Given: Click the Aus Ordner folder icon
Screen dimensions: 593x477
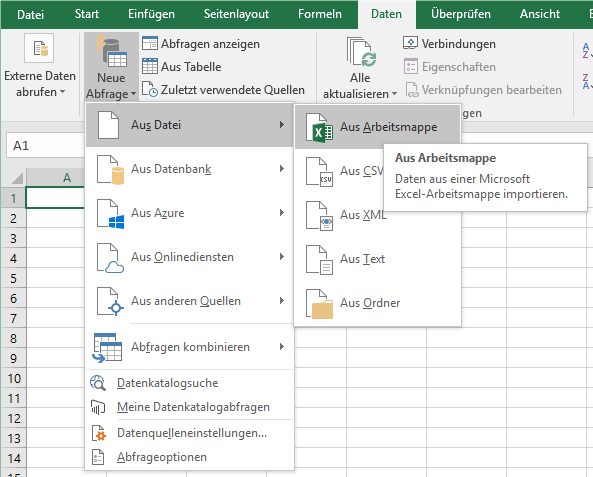Looking at the screenshot, I should pyautogui.click(x=320, y=304).
